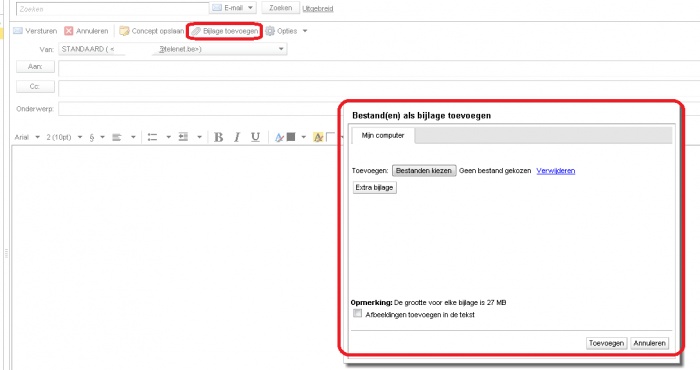Screen dimensions: 700x370
Task: Click Versturen to send the mail
Action: 35,31
